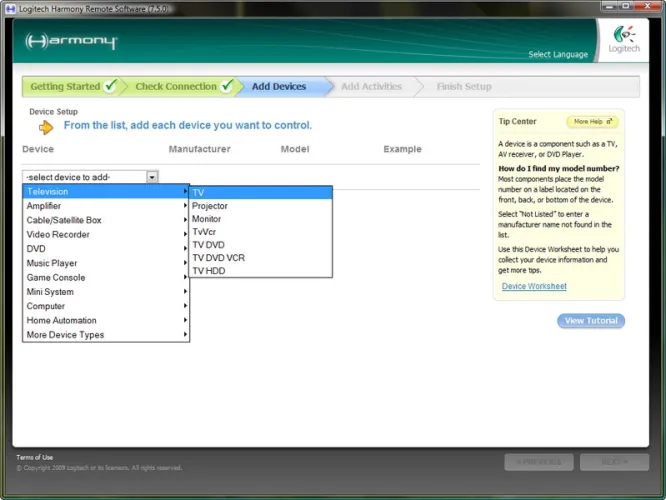Click the More Help button
The image size is (666, 500).
592,122
